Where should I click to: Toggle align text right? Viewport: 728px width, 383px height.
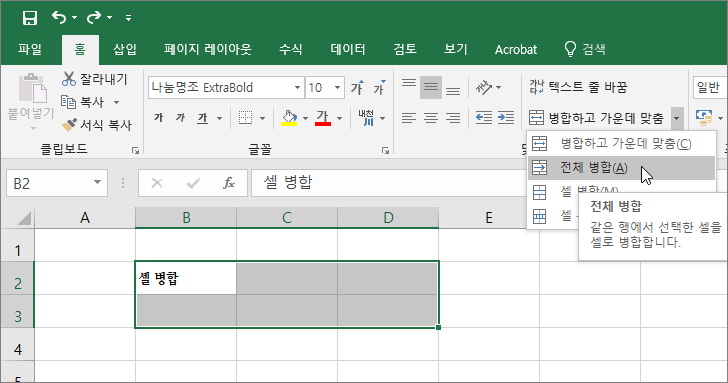pos(453,118)
